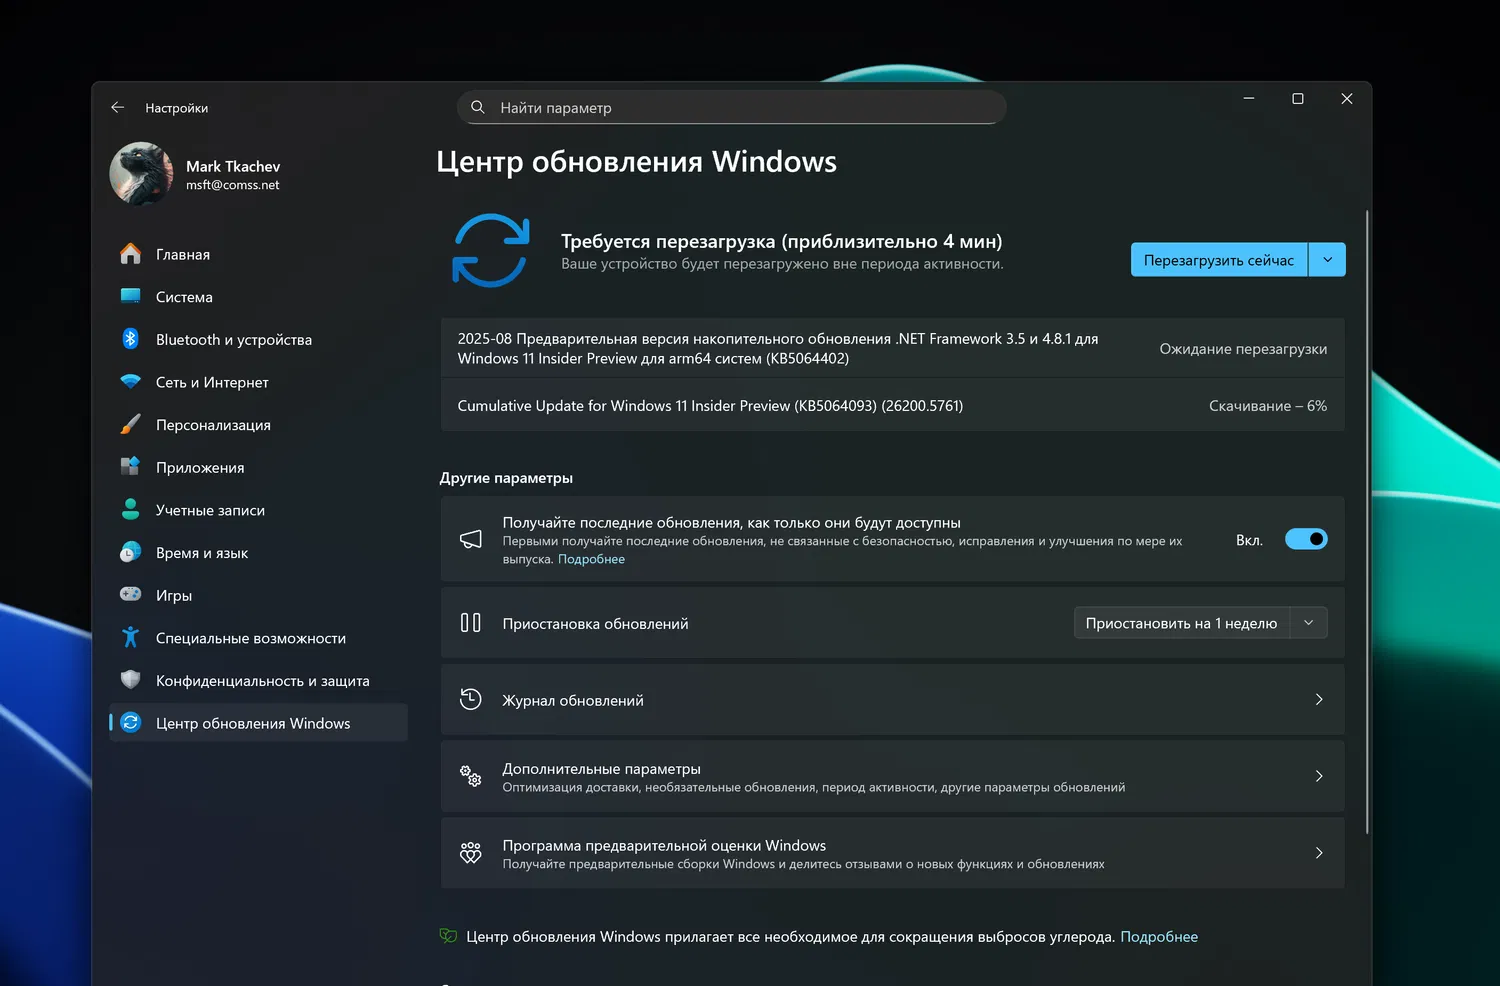
Task: Select Bluetooth и устройства
Action: tap(258, 340)
